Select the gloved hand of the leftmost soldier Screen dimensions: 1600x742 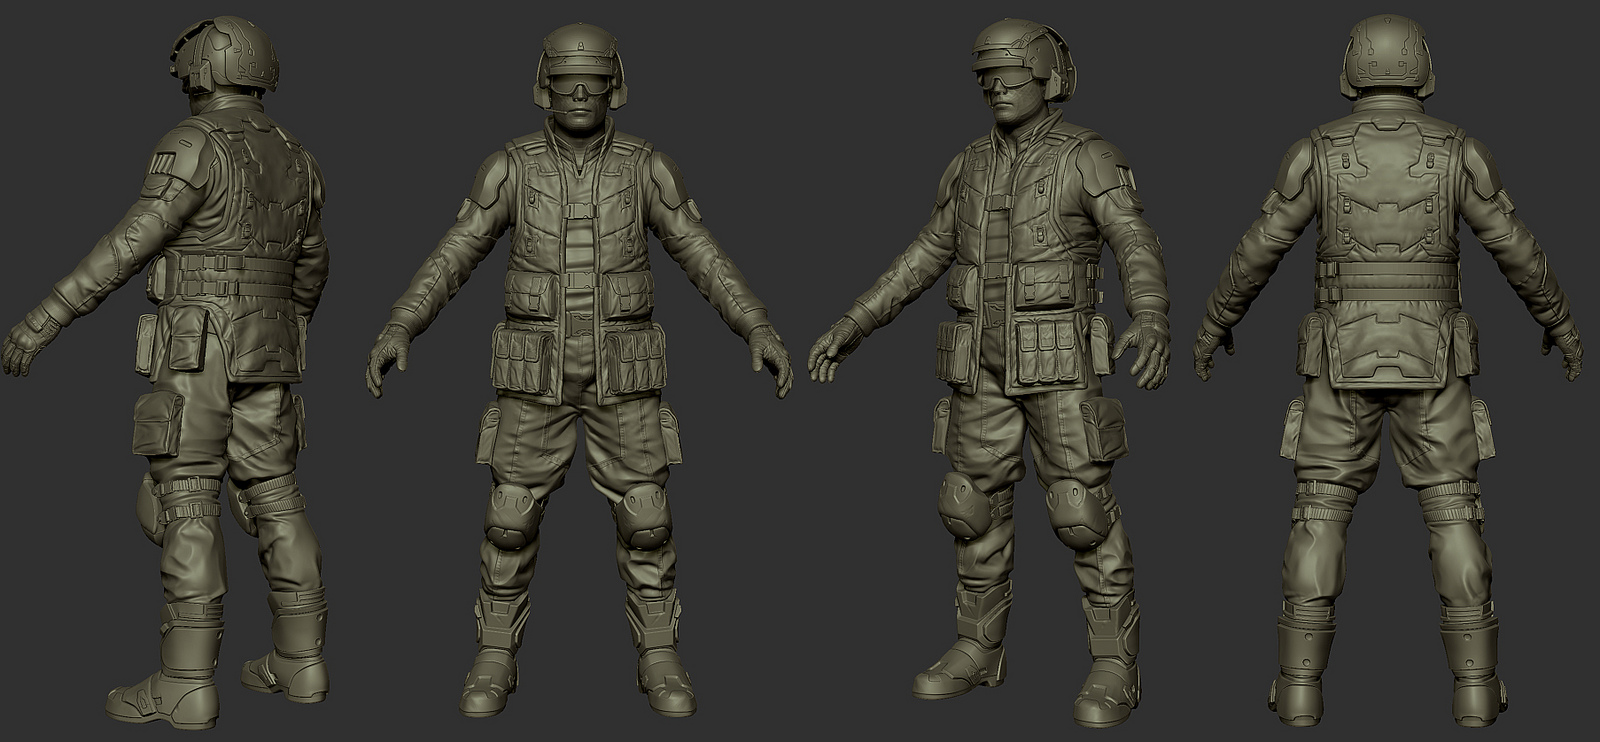[25, 340]
